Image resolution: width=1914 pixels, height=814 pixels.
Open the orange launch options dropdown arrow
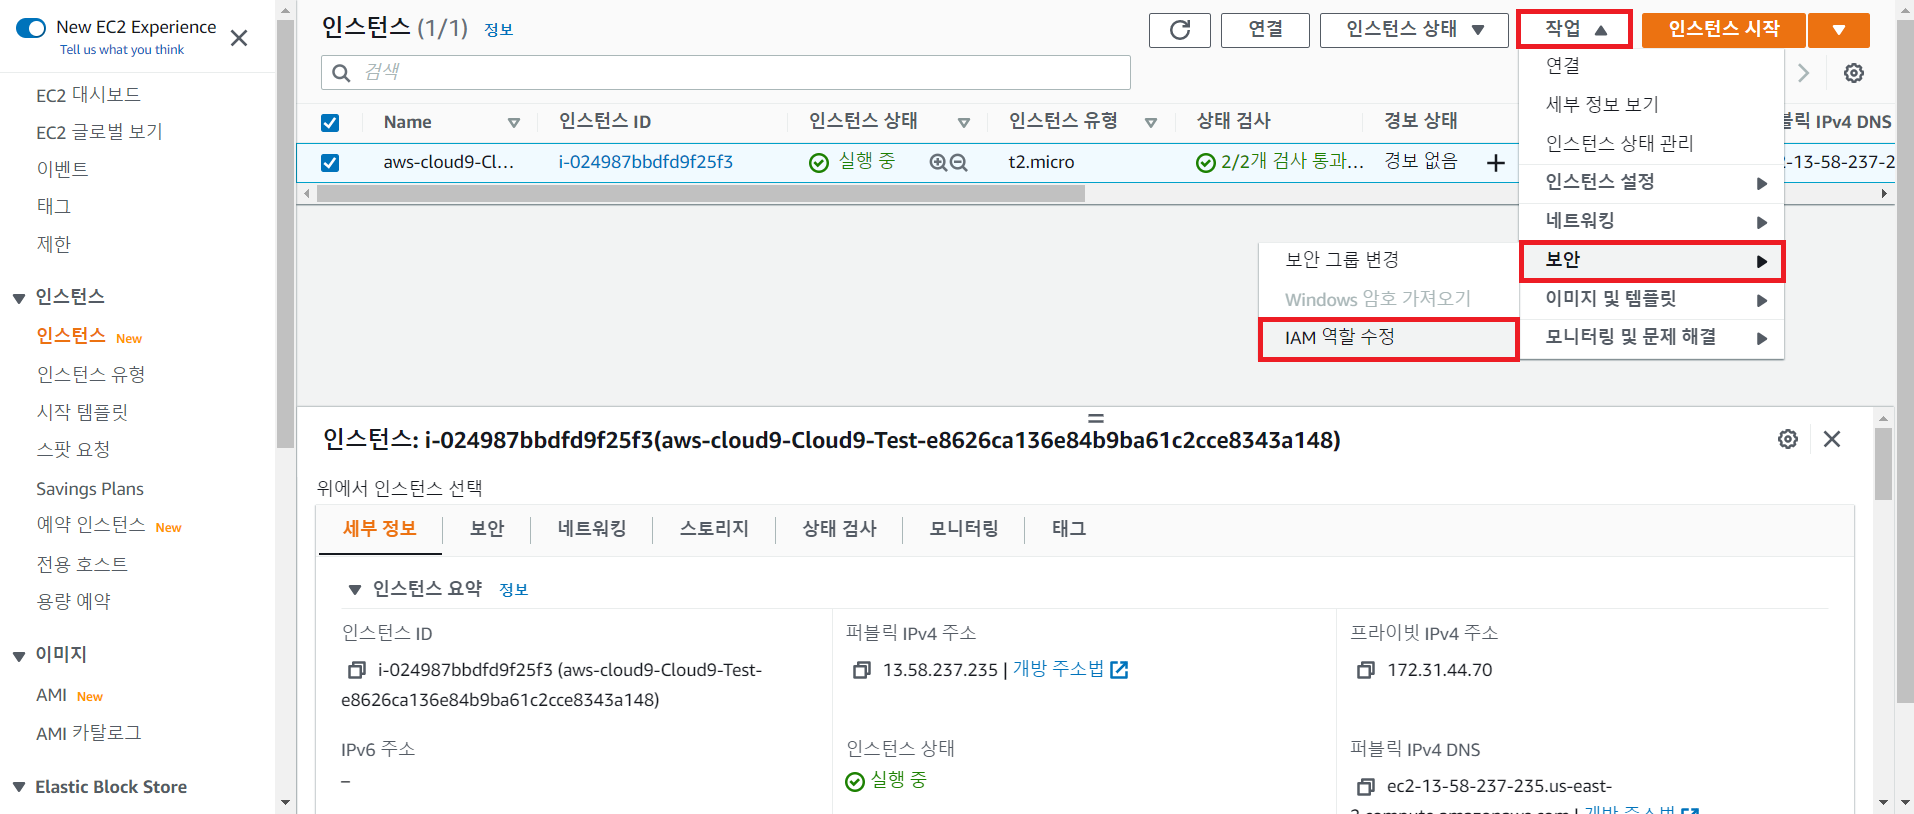coord(1839,30)
